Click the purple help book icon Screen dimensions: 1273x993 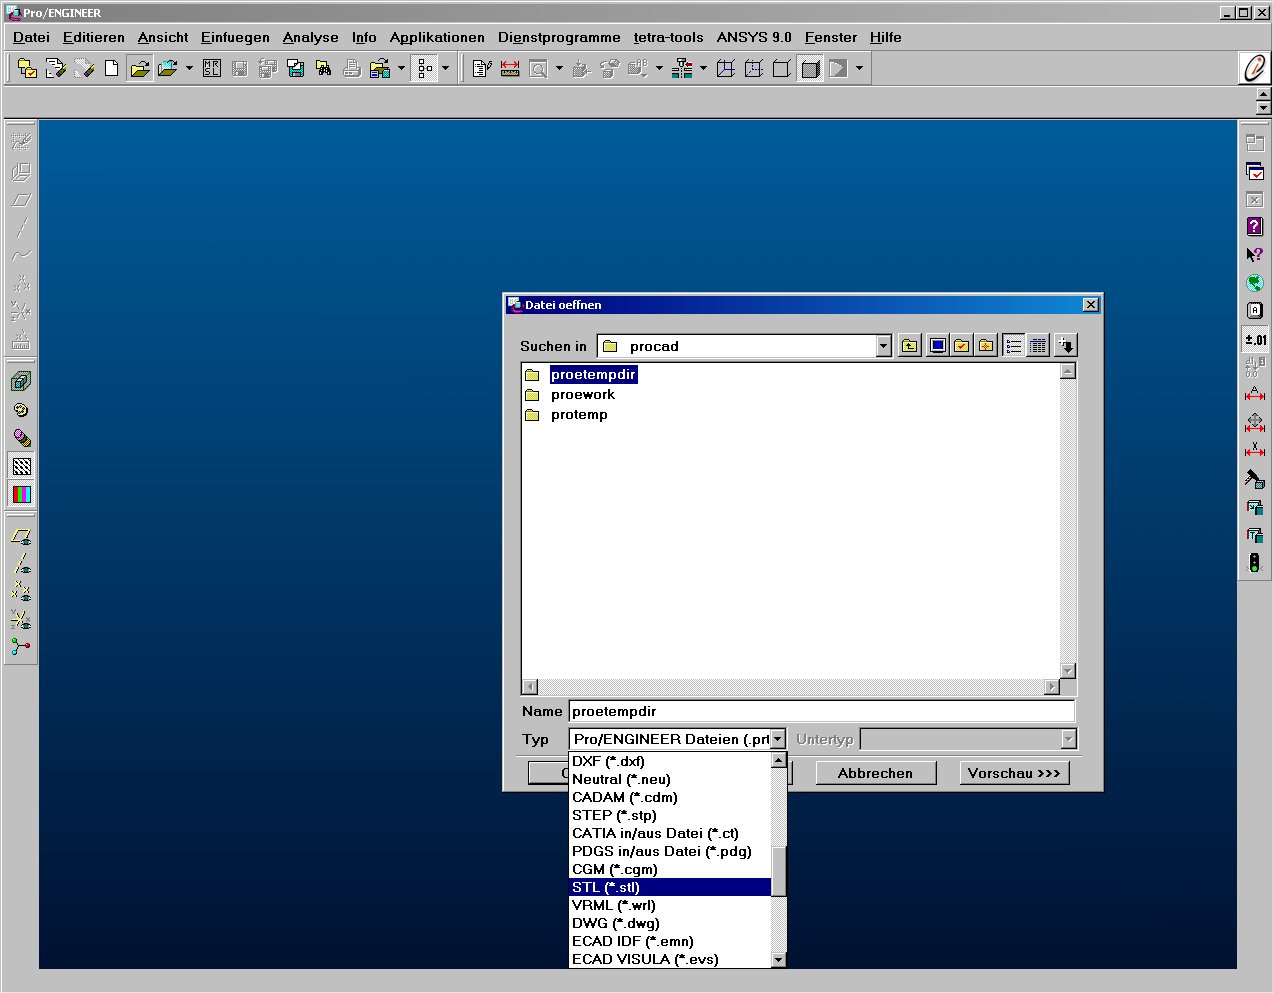point(1255,227)
